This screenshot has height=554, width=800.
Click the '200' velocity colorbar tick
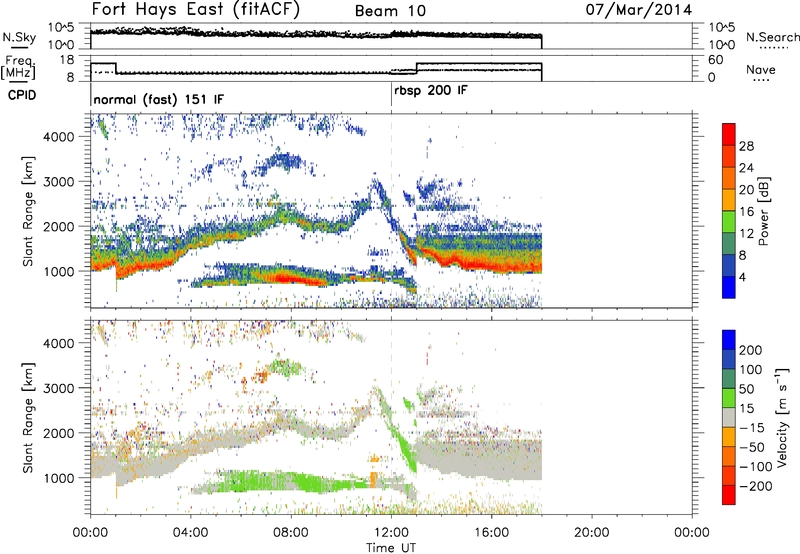click(x=751, y=350)
